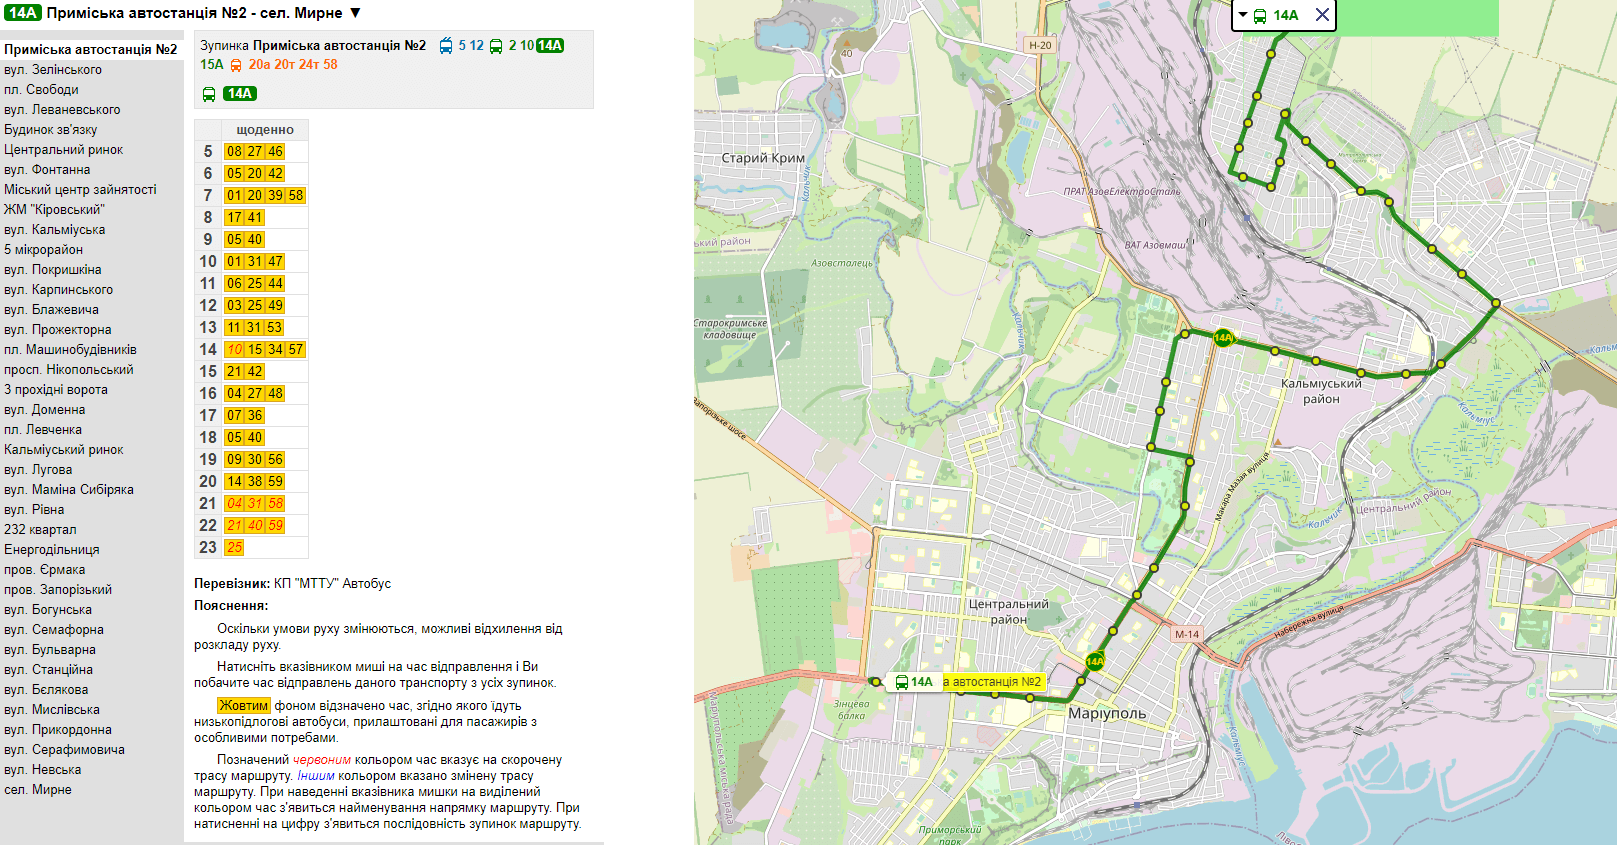Viewport: 1617px width, 845px height.
Task: Click the blue trolleybus icon in stop header
Action: (446, 46)
